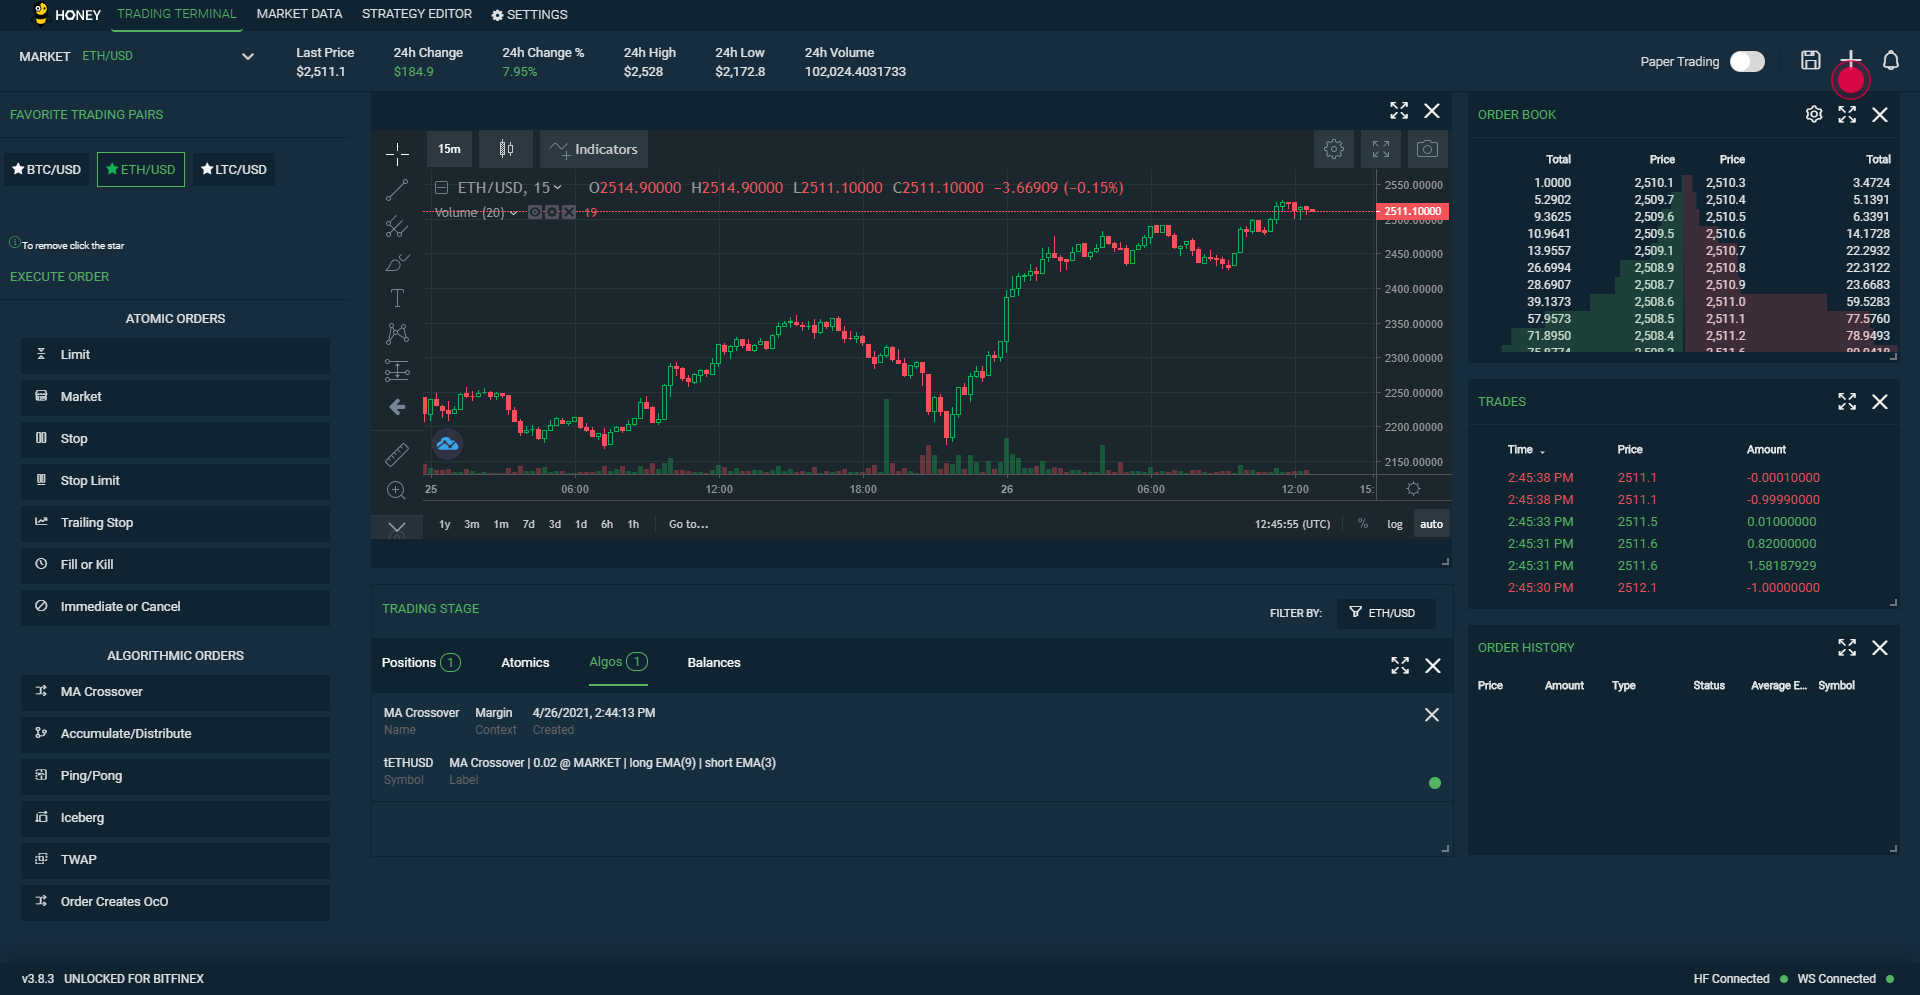The image size is (1920, 995).
Task: Open Go to date selector
Action: (x=688, y=524)
